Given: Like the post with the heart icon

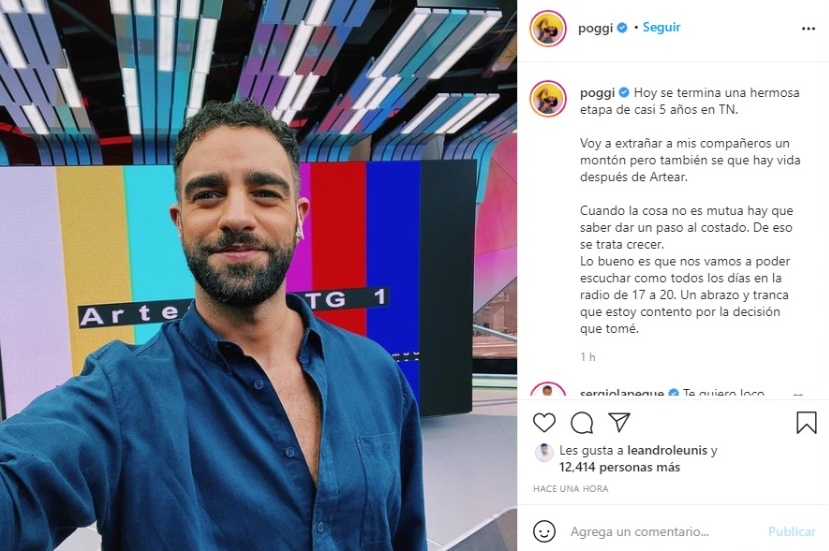Looking at the screenshot, I should 544,423.
